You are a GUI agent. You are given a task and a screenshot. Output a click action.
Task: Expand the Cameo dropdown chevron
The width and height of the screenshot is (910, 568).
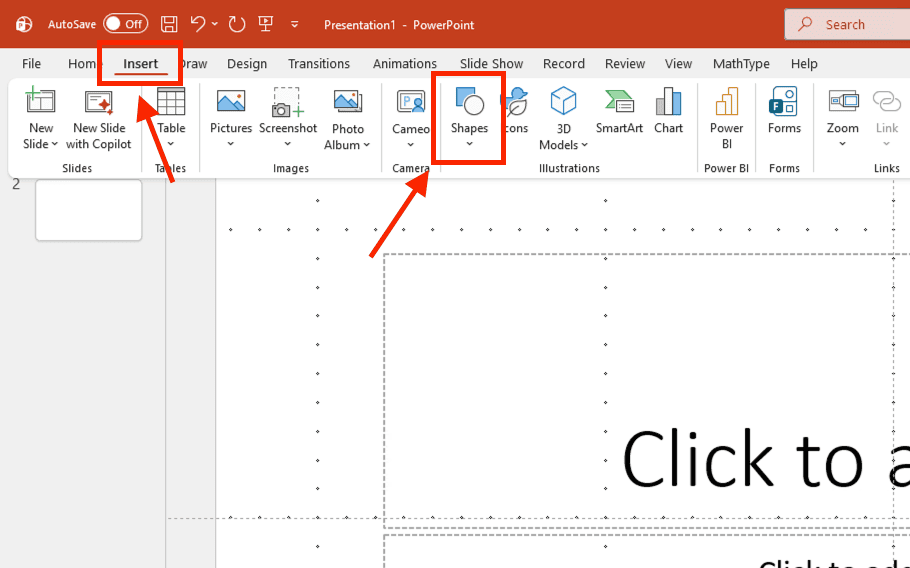(x=410, y=144)
